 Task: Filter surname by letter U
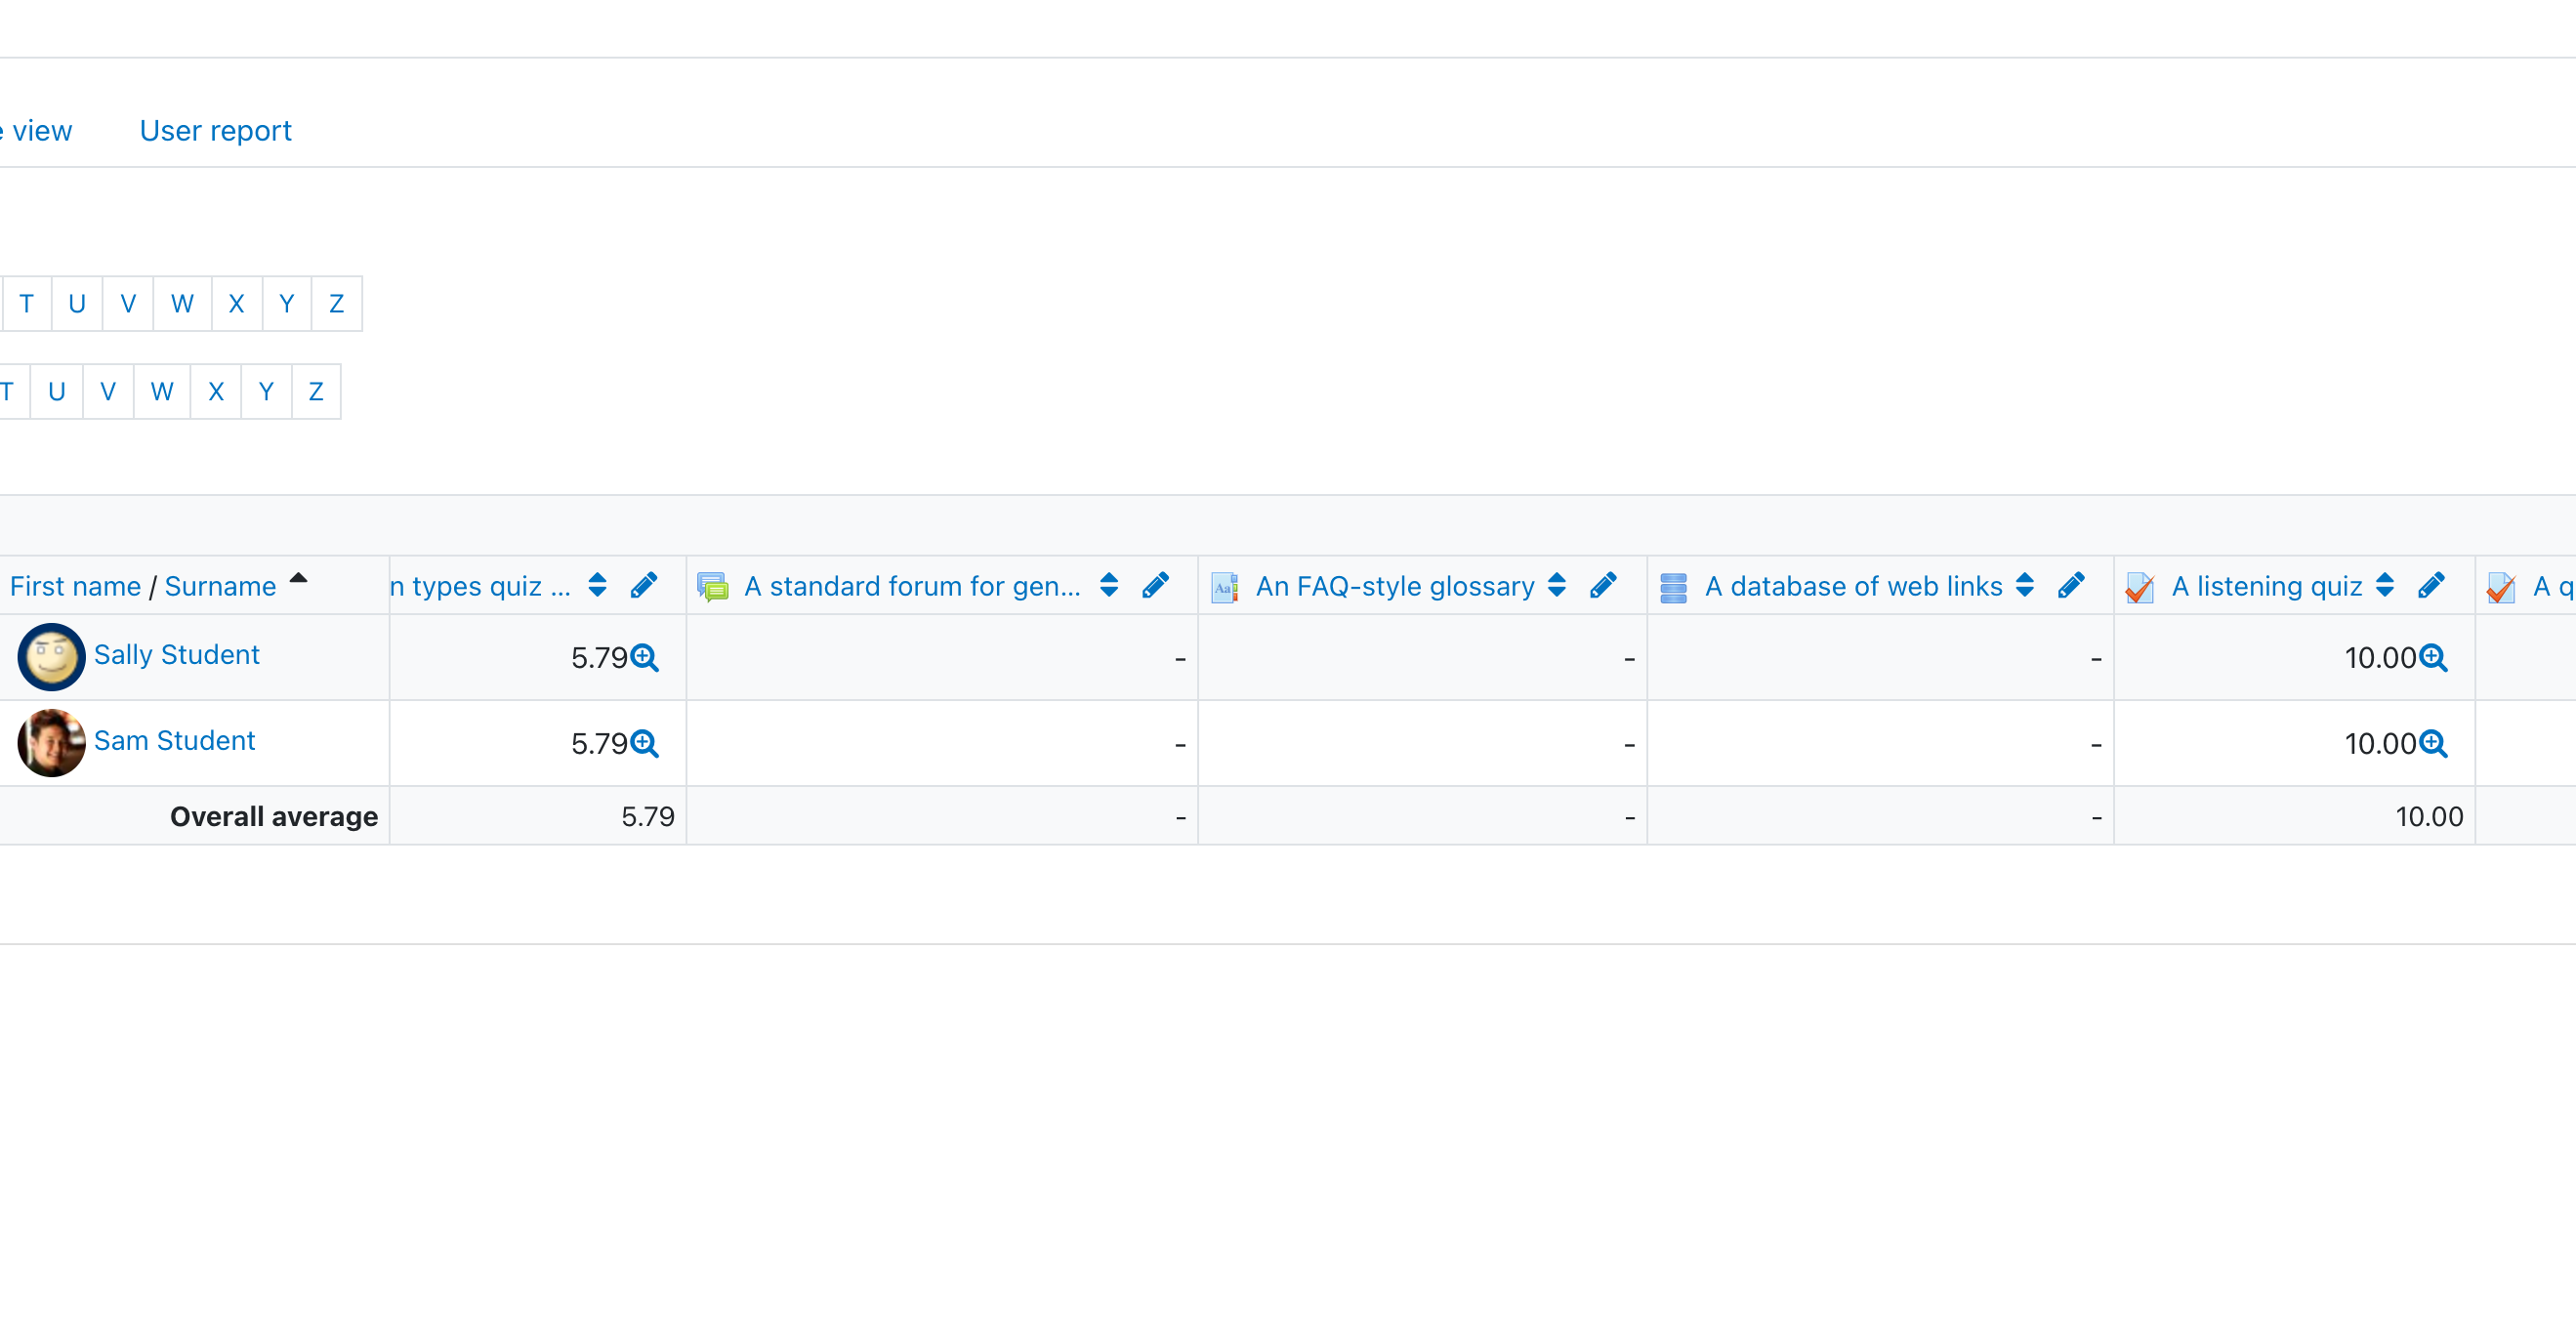(57, 392)
